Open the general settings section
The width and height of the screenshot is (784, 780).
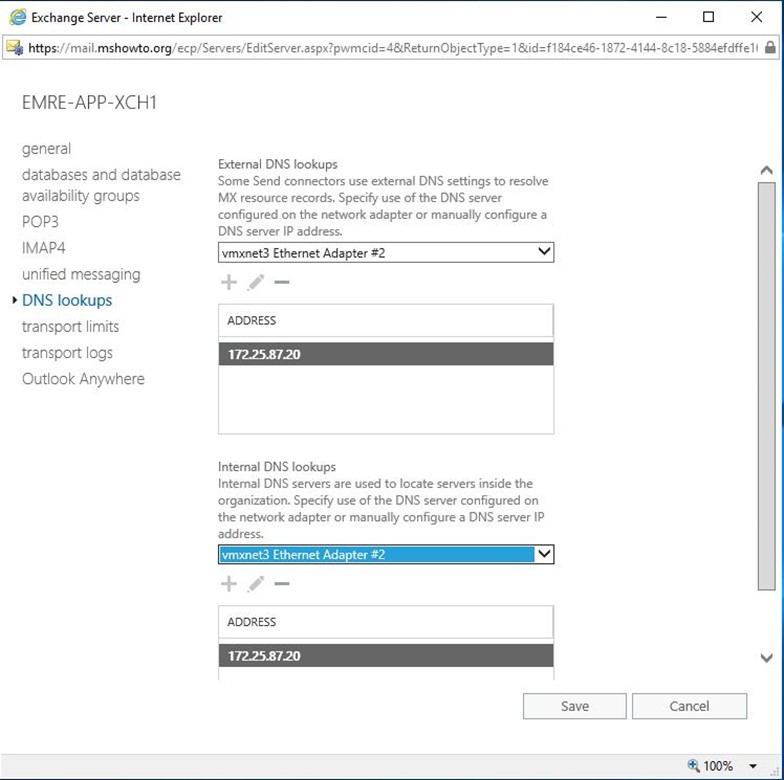pos(46,148)
